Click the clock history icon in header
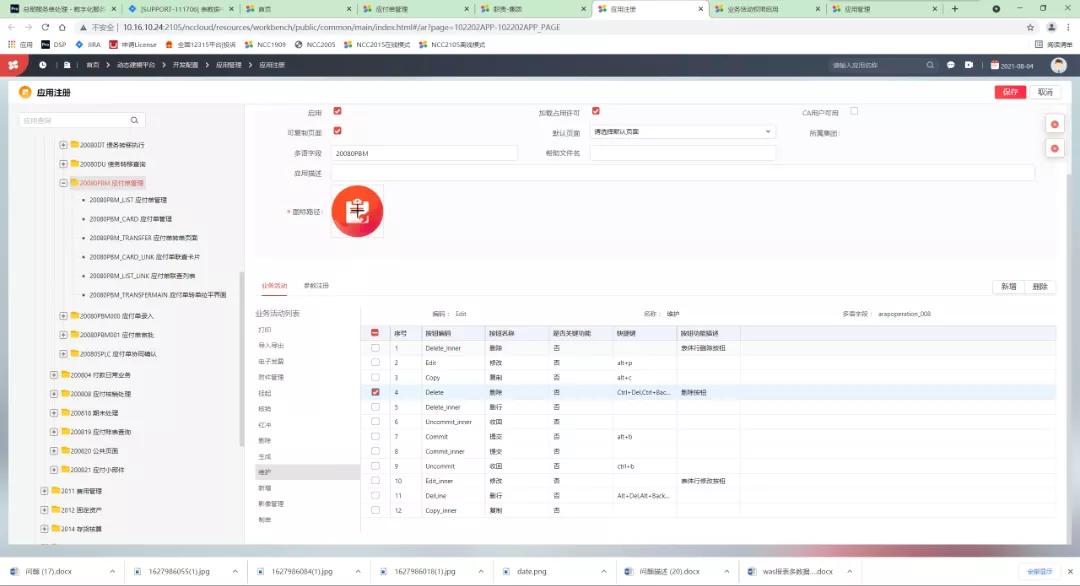The image size is (1080, 586). 42,65
